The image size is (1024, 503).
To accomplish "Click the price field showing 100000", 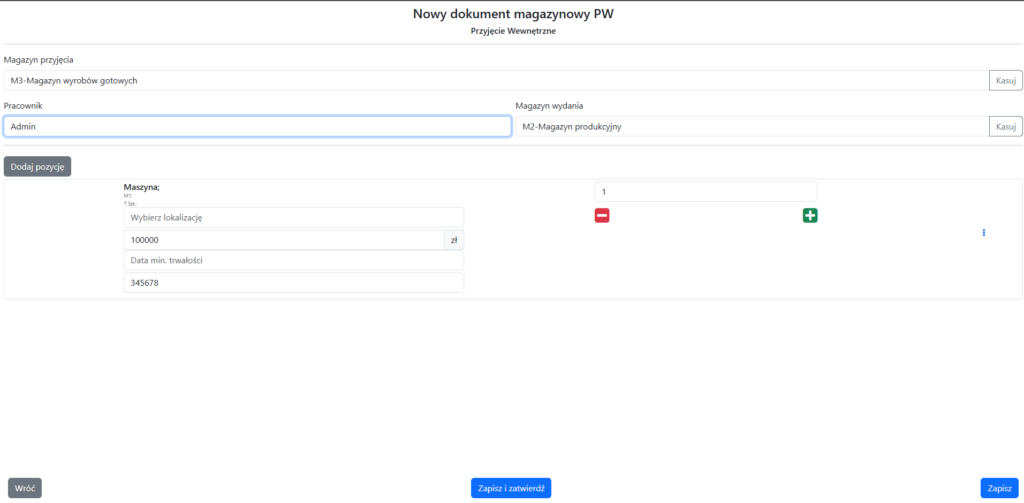I will (x=283, y=240).
